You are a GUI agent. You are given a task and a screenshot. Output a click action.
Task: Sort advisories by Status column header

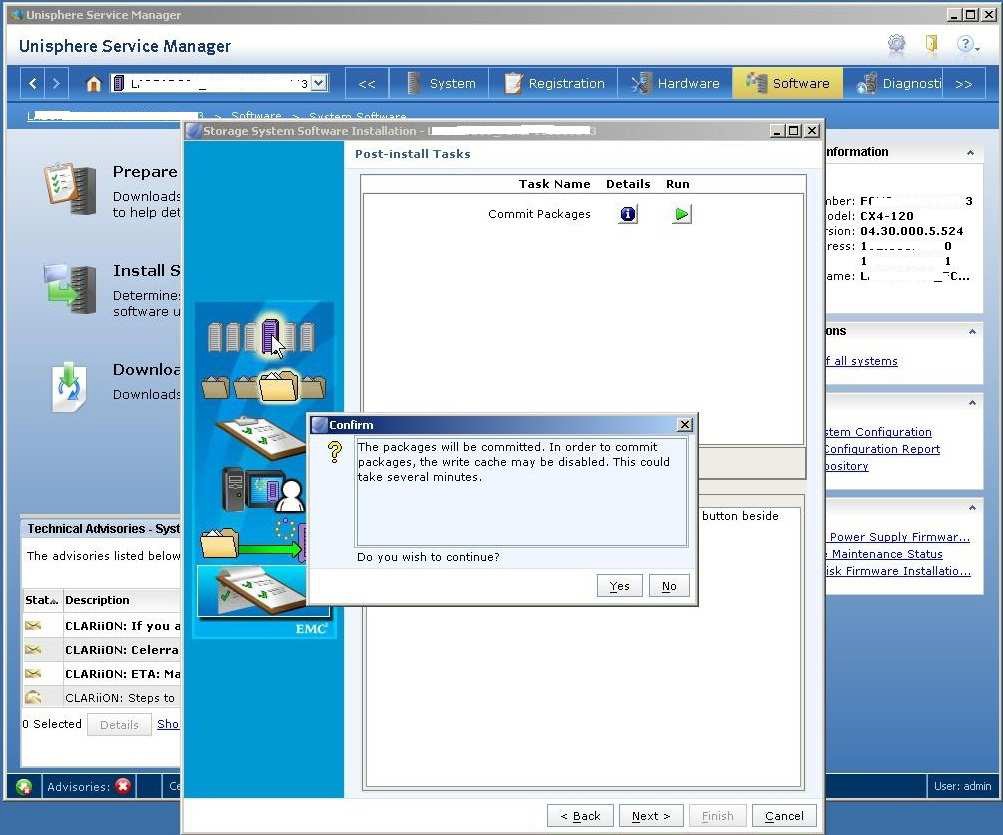[x=42, y=600]
